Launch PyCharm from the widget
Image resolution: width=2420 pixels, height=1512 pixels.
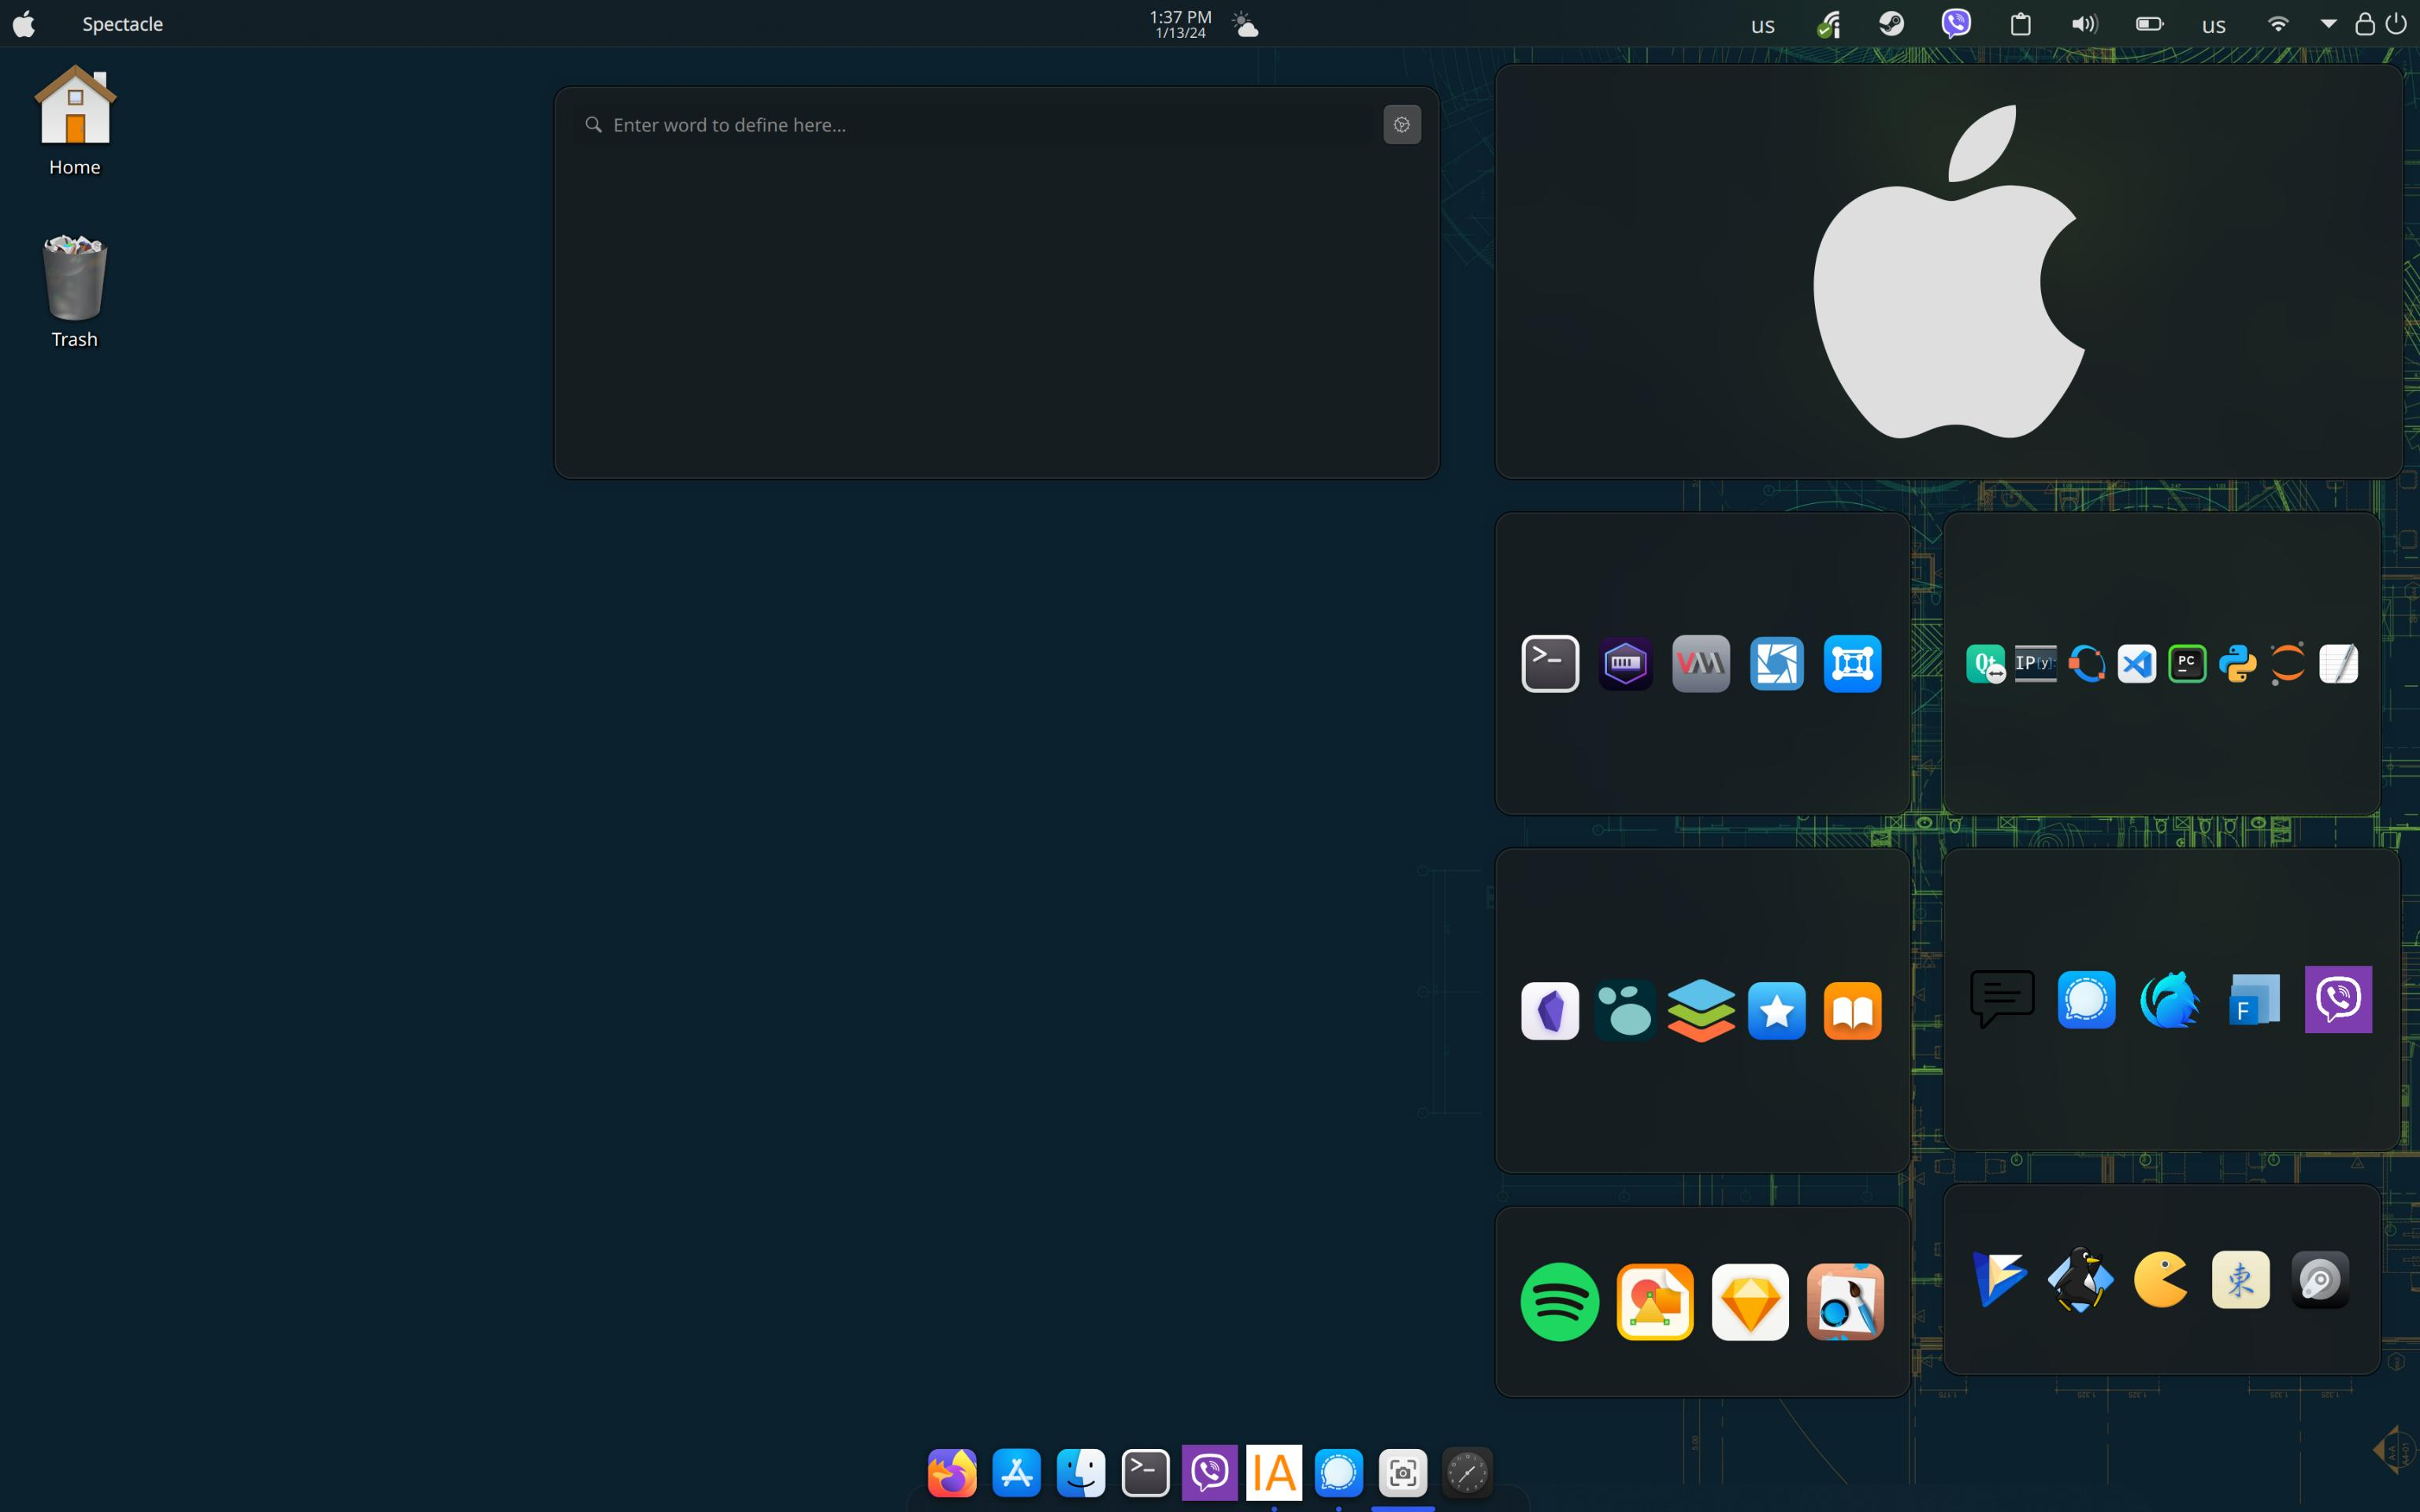(x=2187, y=663)
